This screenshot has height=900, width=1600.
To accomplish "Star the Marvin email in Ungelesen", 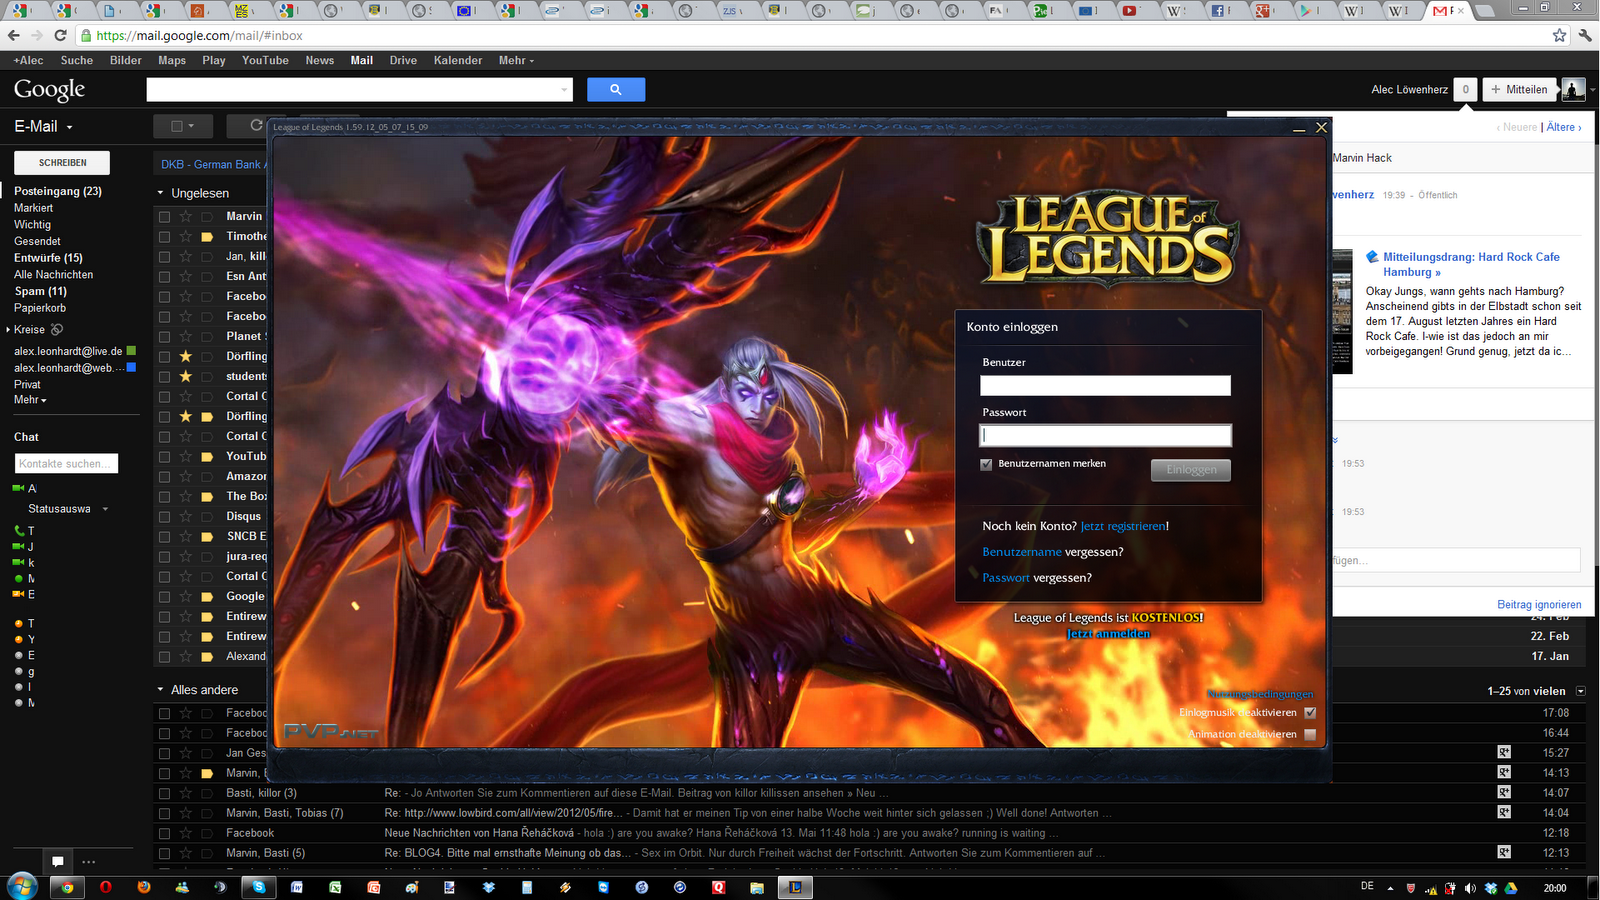I will coord(185,216).
